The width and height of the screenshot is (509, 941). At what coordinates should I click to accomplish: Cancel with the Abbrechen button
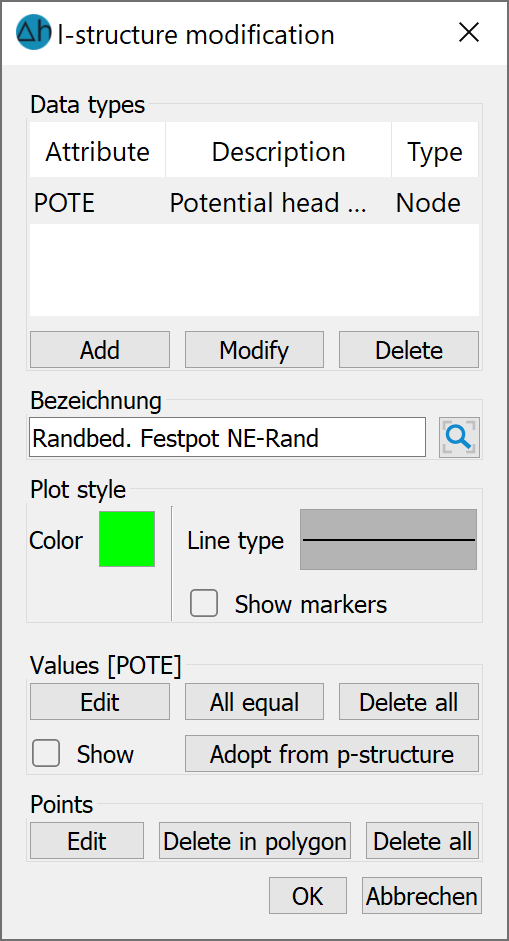(x=421, y=895)
